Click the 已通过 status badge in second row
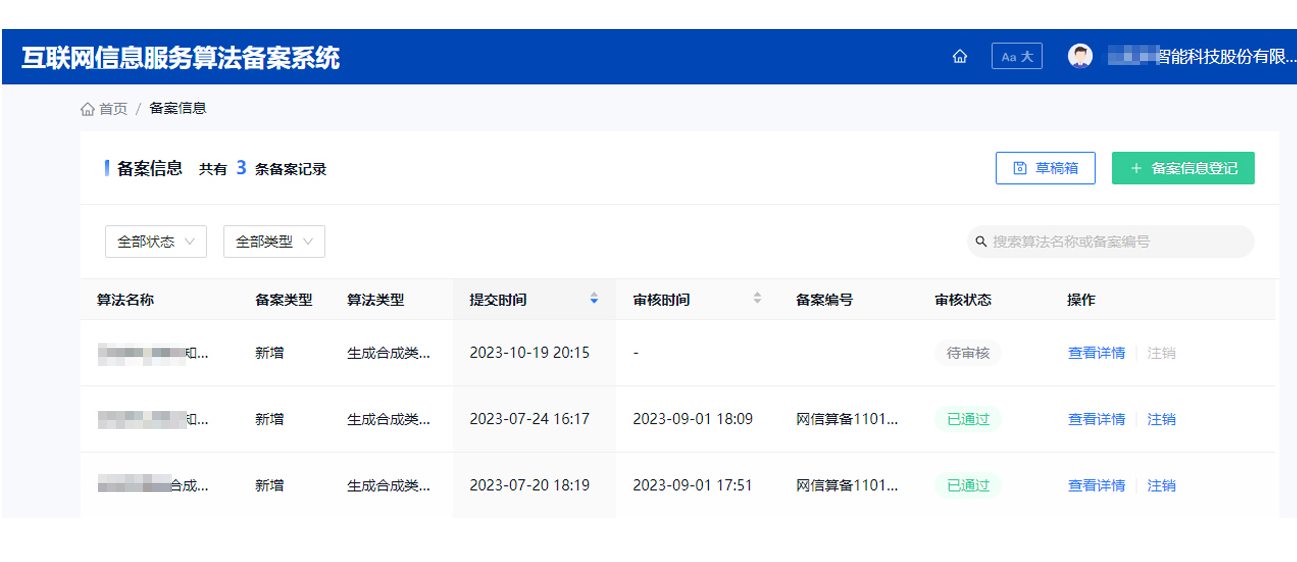1297x562 pixels. [967, 419]
